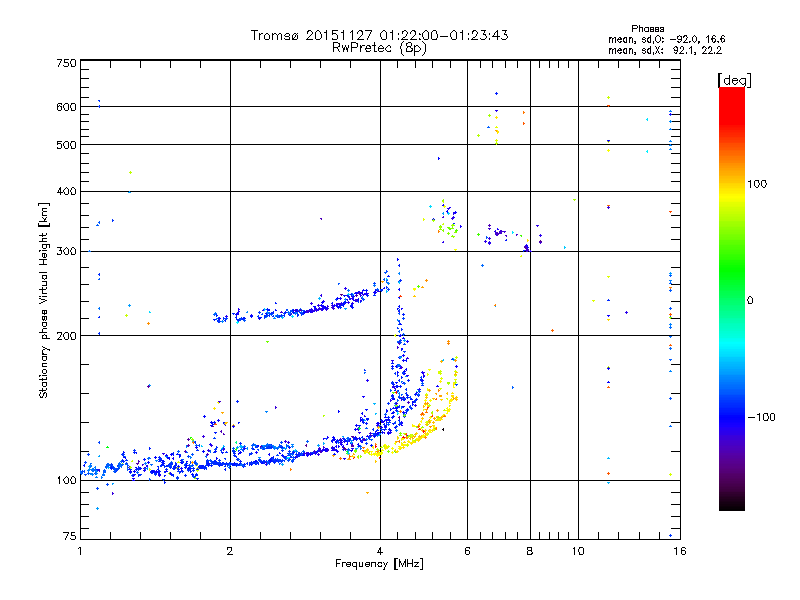Click the y-axis tick label '300'
The height and width of the screenshot is (600, 800).
(67, 252)
